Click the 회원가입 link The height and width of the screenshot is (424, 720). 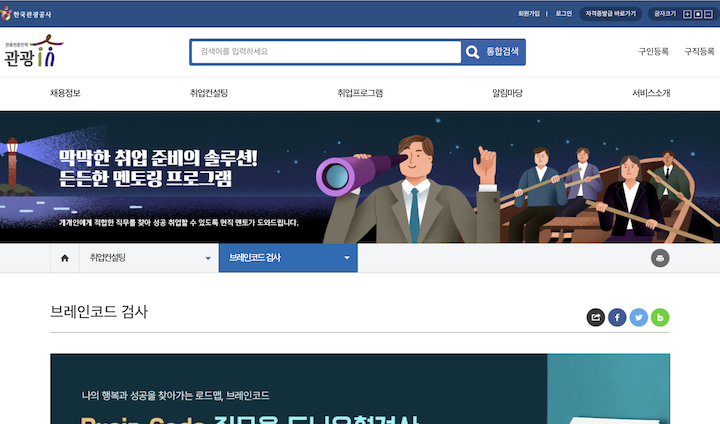pos(529,14)
